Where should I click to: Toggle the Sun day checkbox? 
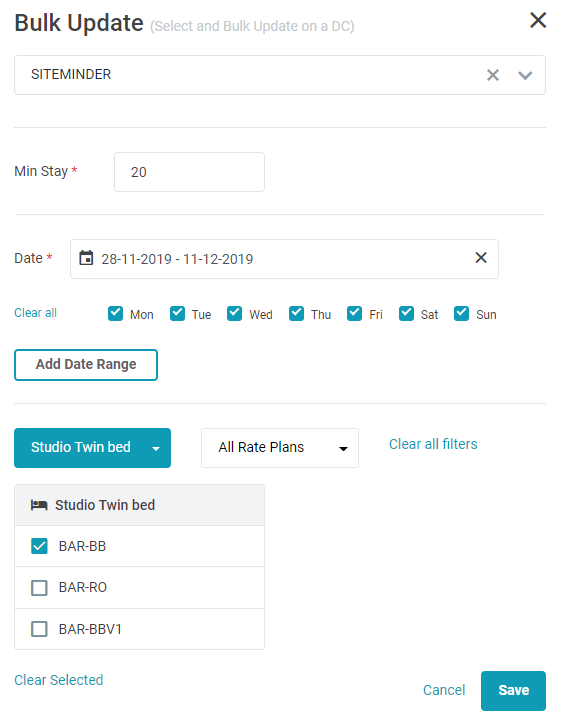click(461, 314)
